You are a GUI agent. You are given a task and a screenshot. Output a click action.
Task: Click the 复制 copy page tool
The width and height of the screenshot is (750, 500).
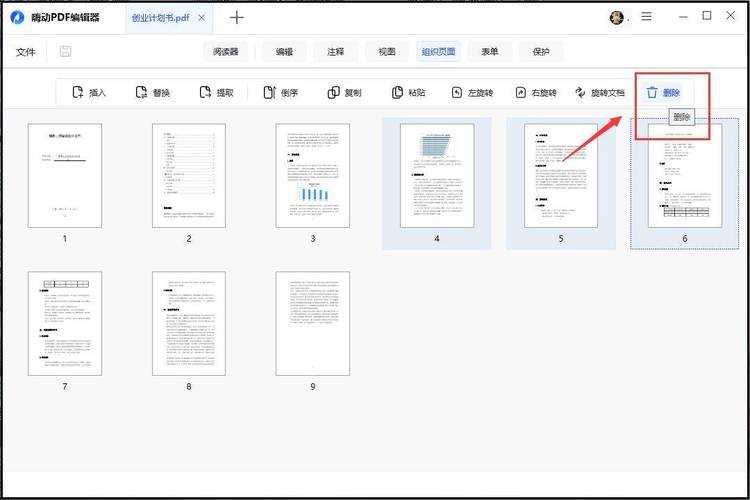click(344, 92)
